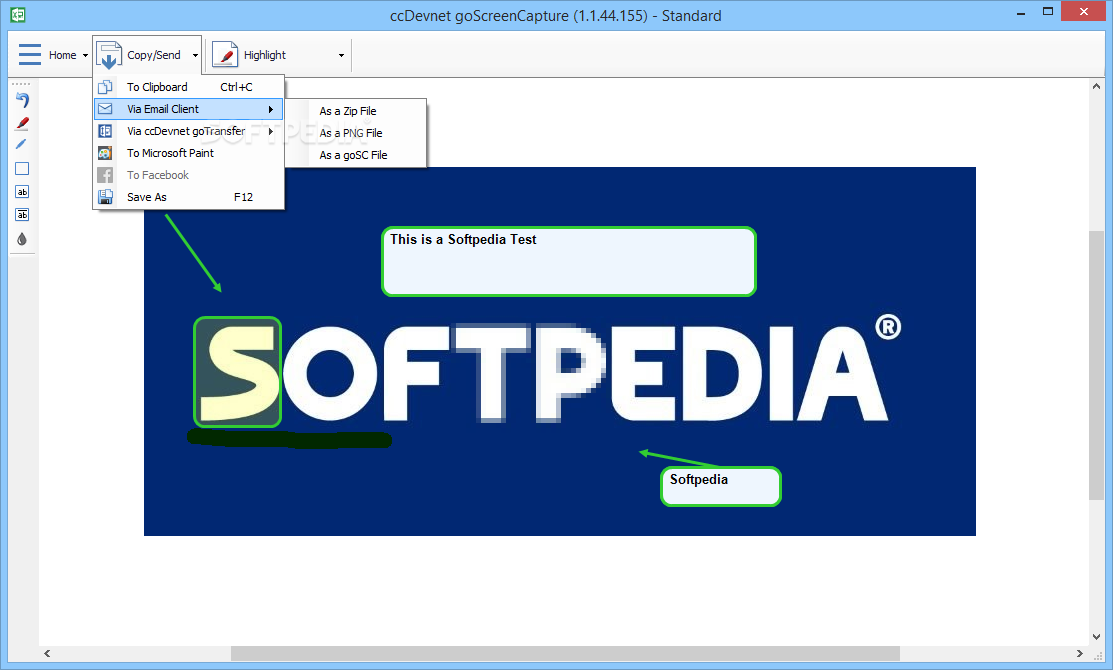Click the scroll down arrow
Screen dimensions: 1113x670
(1097, 637)
